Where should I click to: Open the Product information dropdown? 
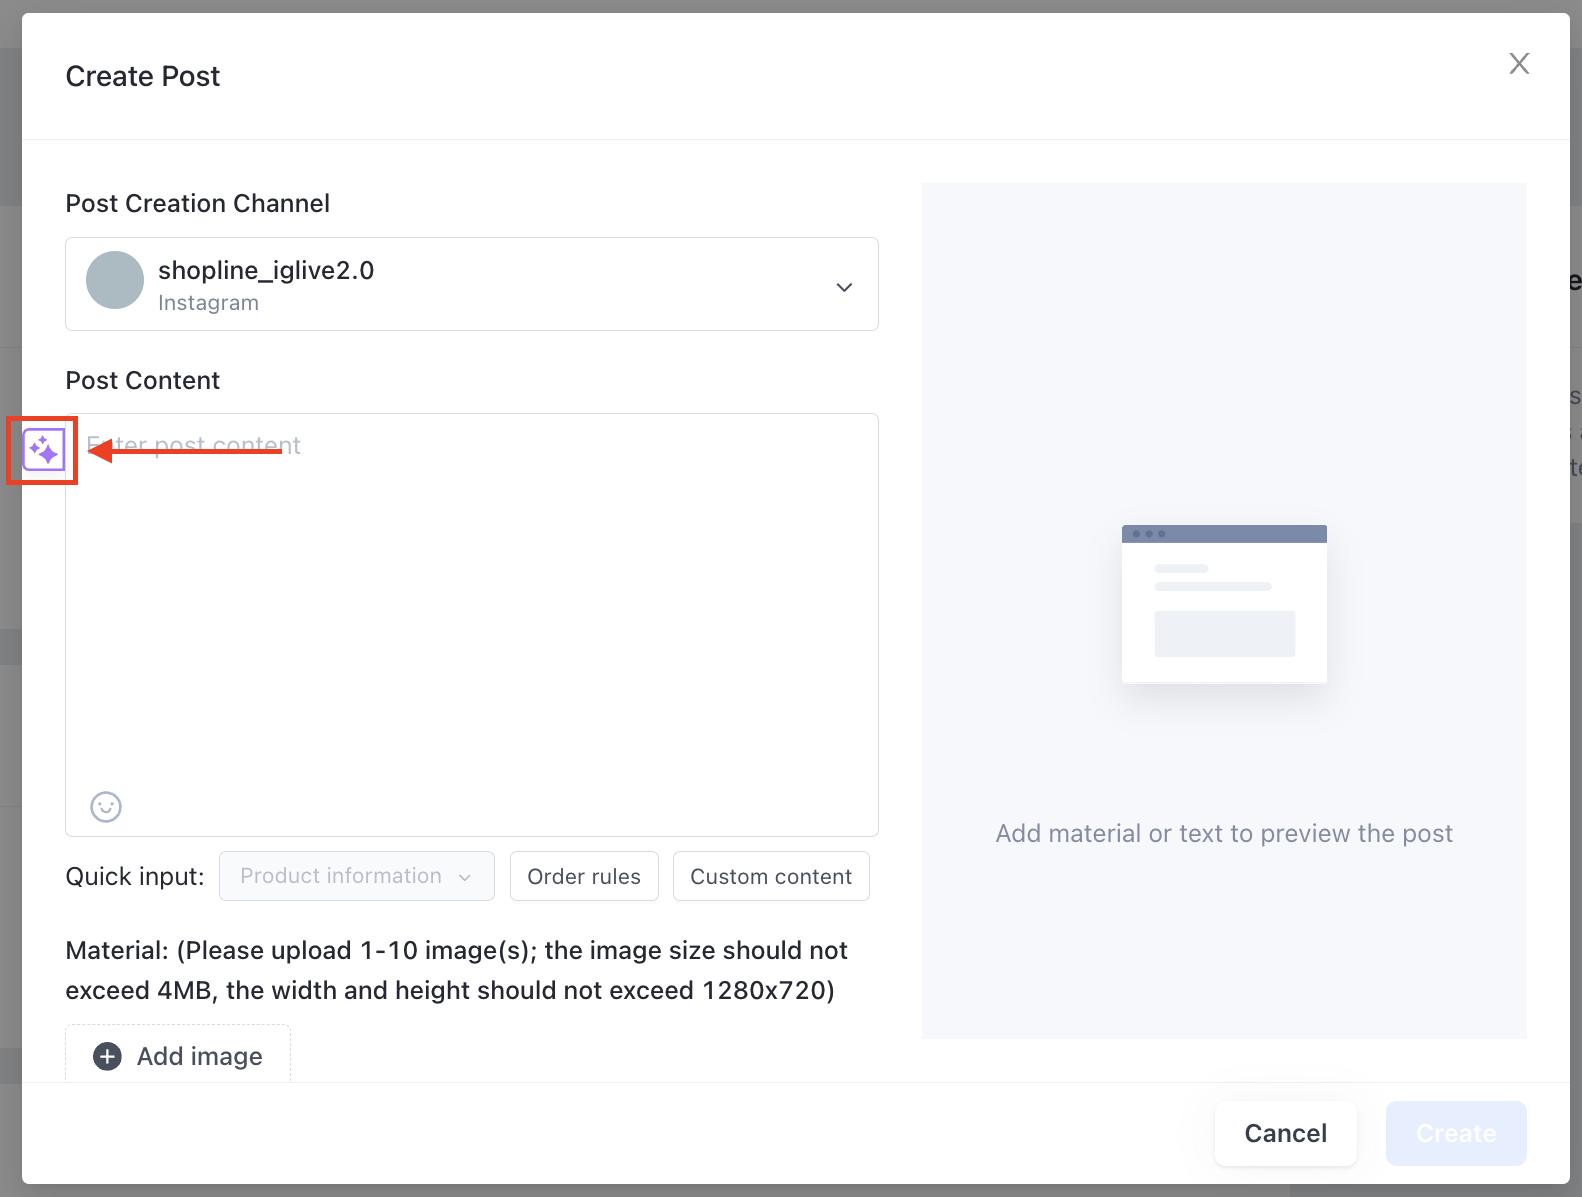(357, 876)
